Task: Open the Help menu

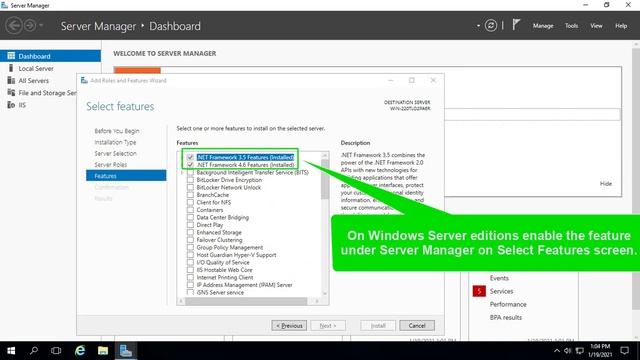Action: coord(621,26)
